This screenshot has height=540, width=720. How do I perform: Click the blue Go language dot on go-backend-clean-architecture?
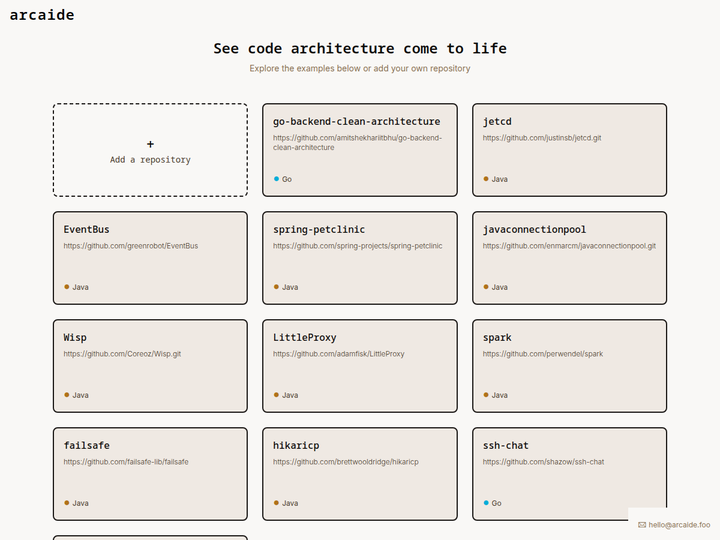(x=276, y=179)
